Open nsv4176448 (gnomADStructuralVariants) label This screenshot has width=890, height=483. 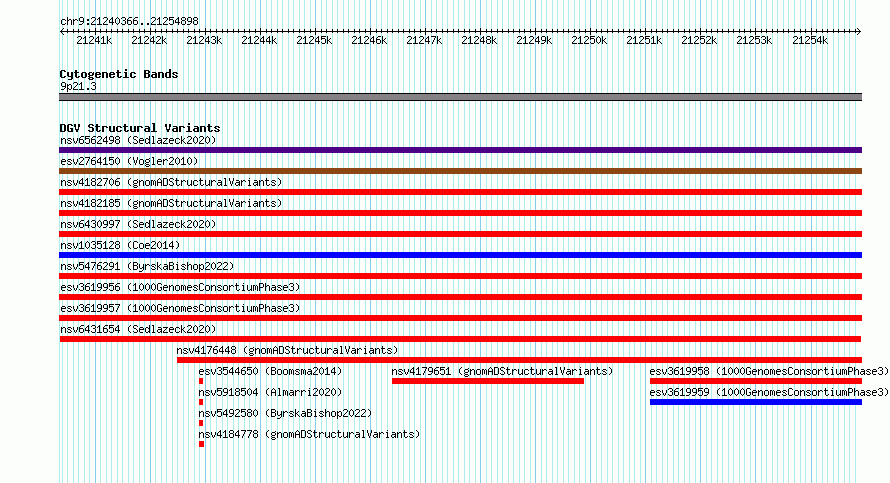click(x=287, y=350)
